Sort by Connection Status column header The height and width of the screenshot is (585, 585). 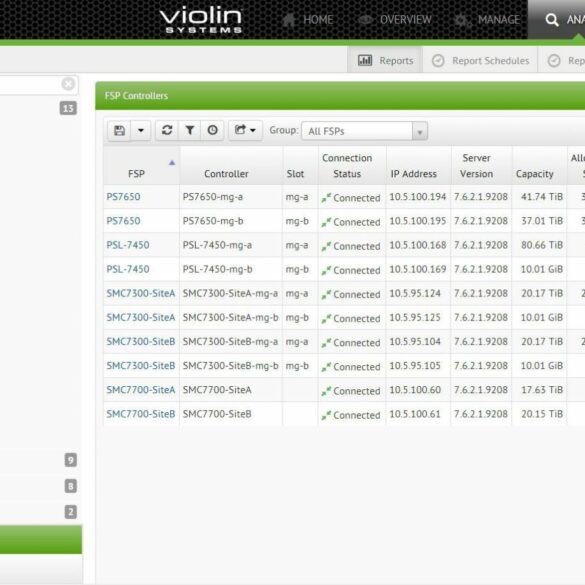pyautogui.click(x=352, y=166)
